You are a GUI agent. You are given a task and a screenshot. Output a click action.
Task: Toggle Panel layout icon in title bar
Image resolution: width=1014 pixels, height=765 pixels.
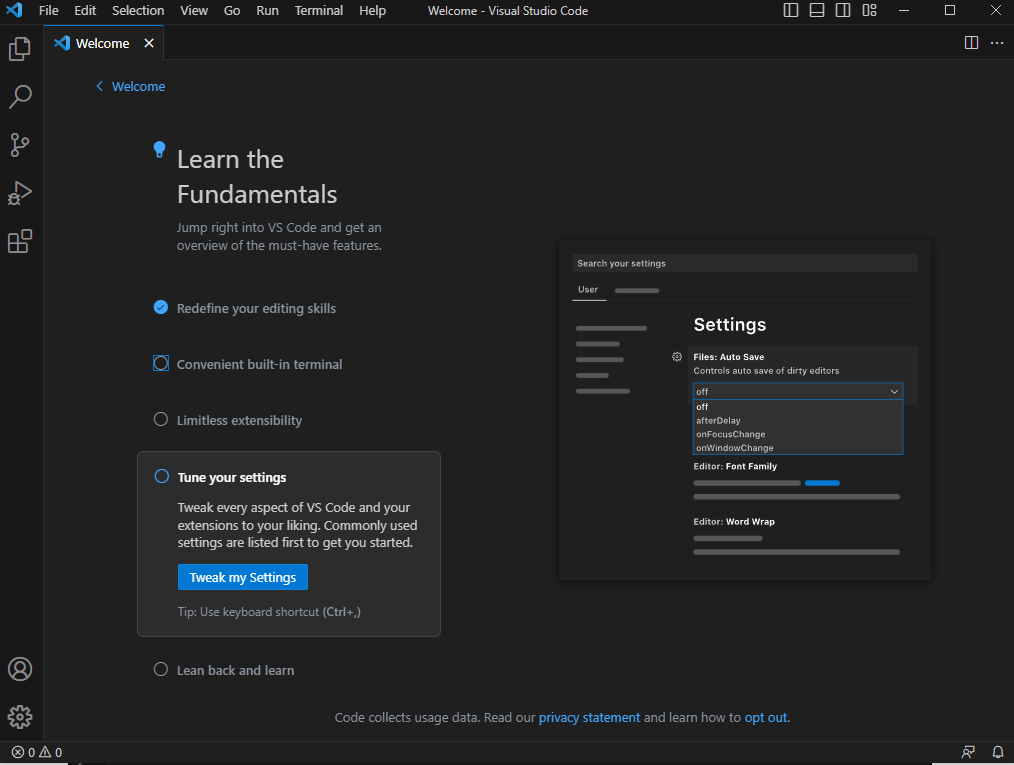point(817,10)
